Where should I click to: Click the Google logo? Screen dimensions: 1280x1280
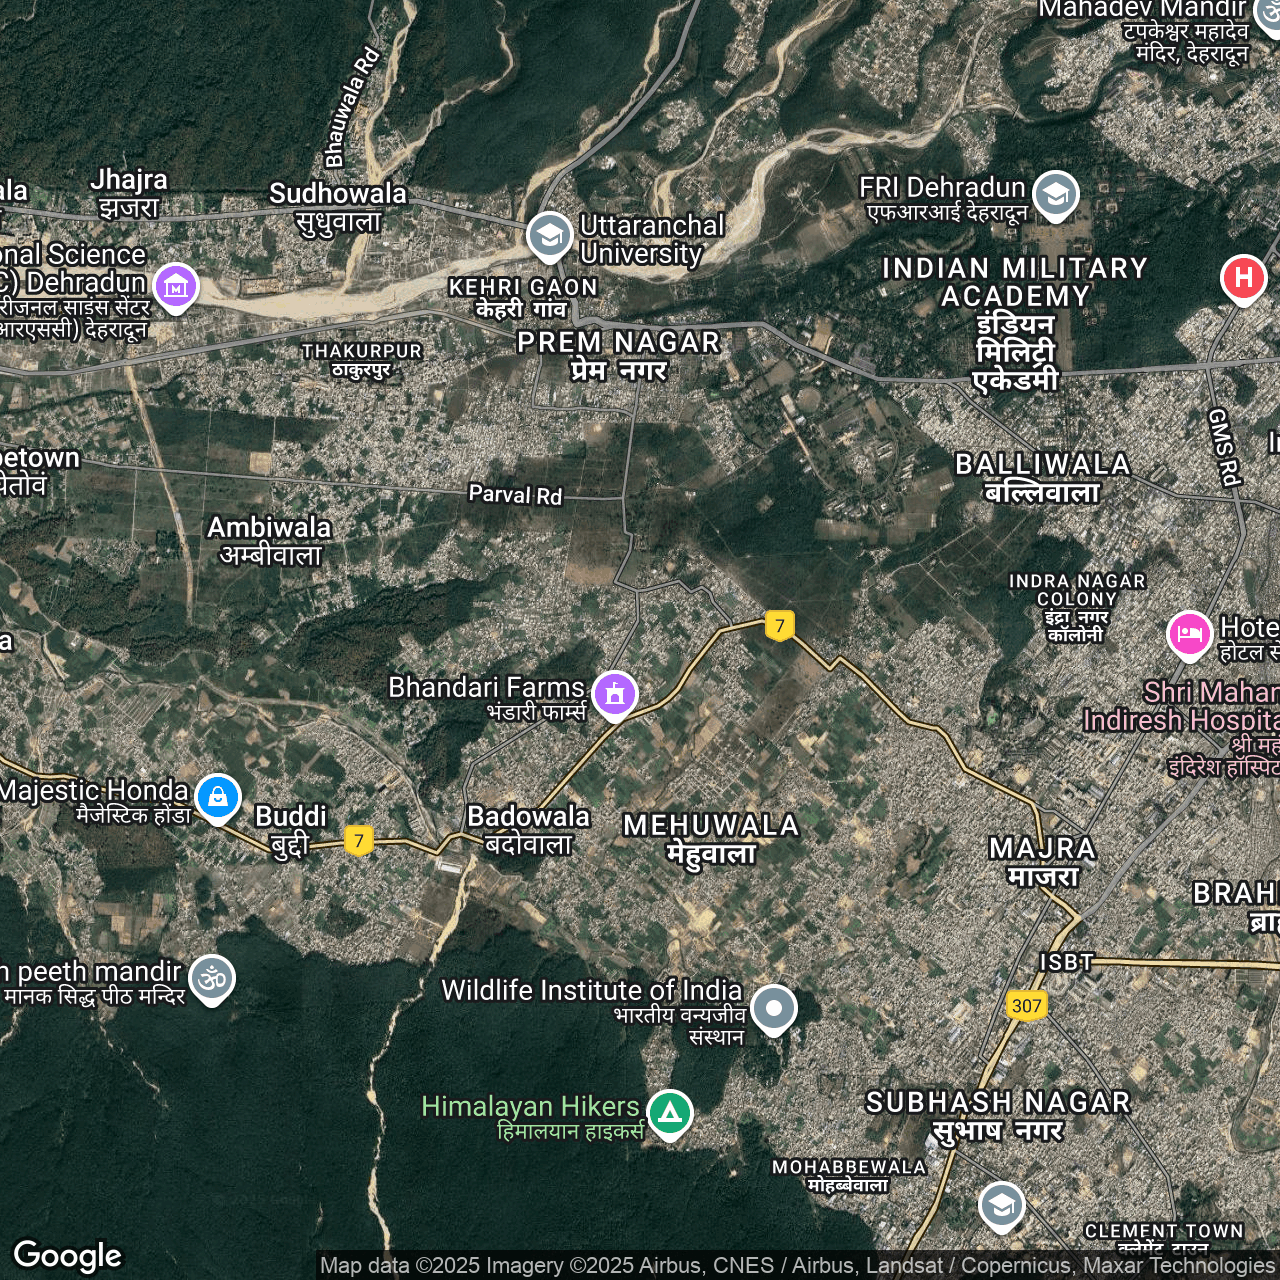[x=68, y=1255]
